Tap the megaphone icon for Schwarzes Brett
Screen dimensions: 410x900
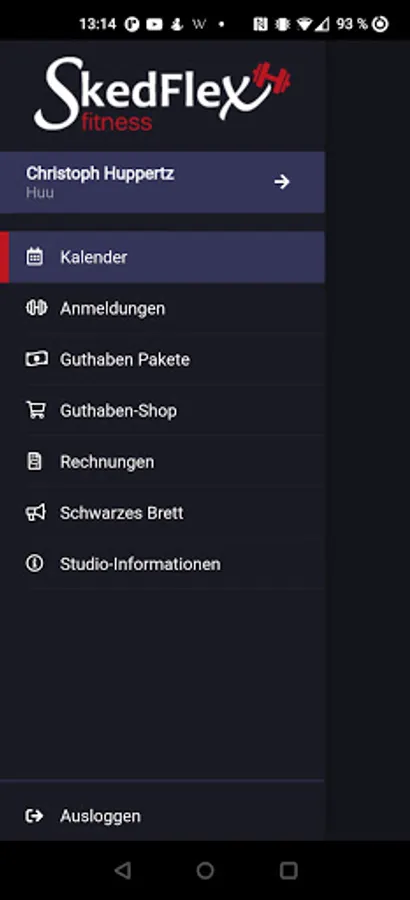(x=36, y=512)
